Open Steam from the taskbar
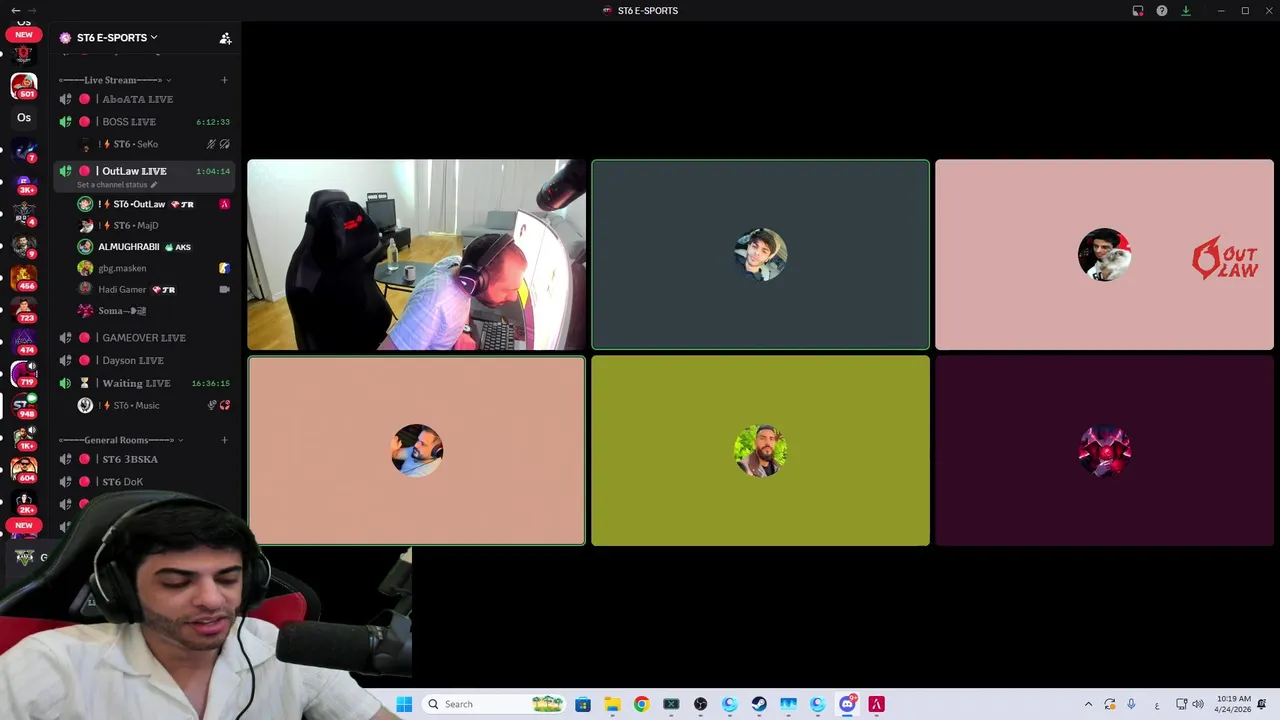Viewport: 1280px width, 720px height. click(759, 704)
